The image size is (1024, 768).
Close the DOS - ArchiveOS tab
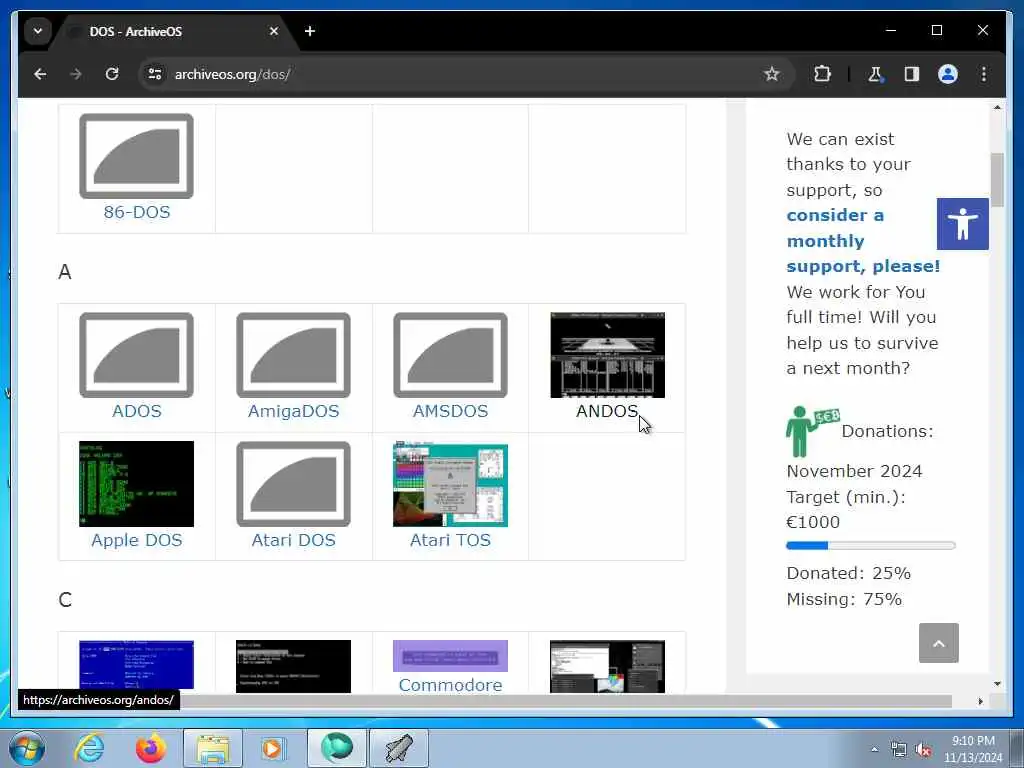click(274, 31)
